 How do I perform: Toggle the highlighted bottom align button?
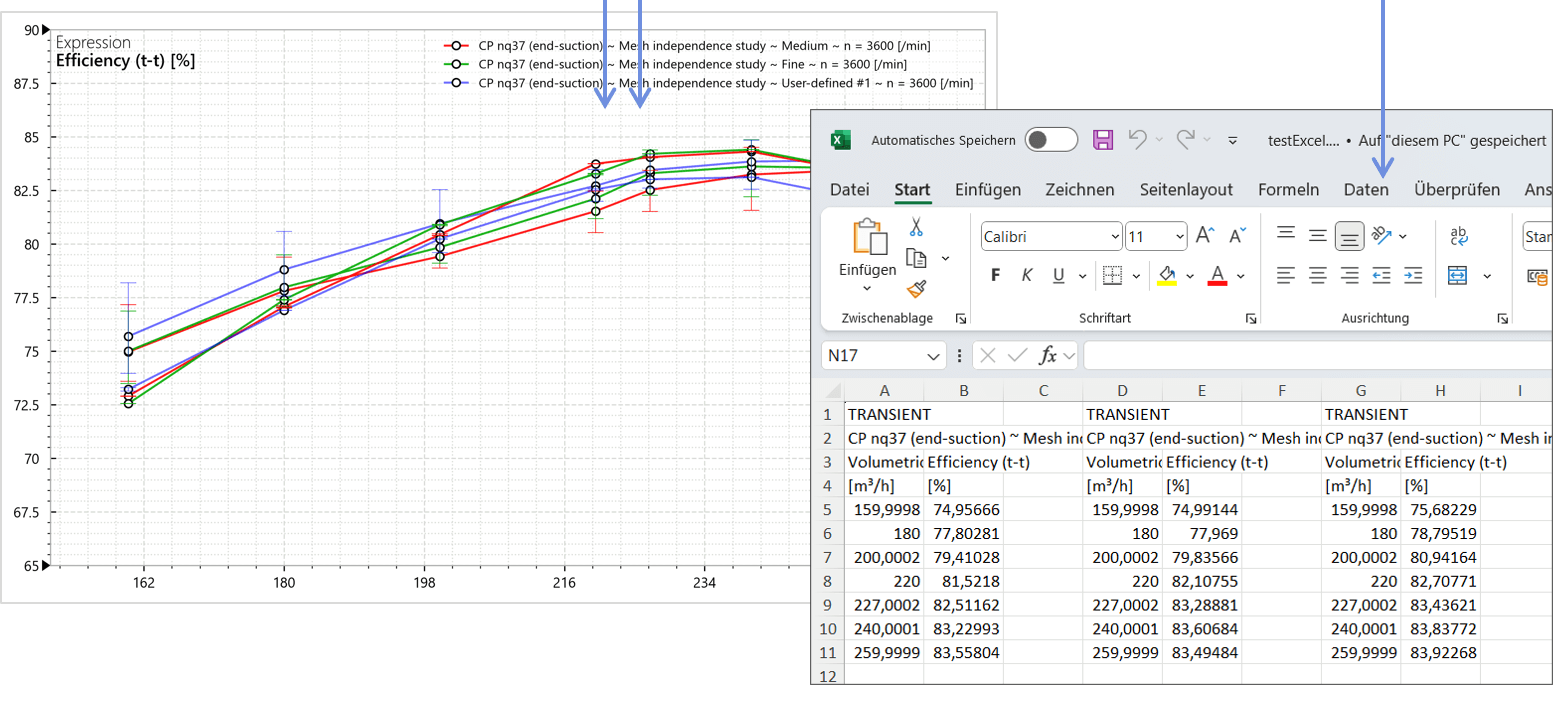pyautogui.click(x=1350, y=236)
